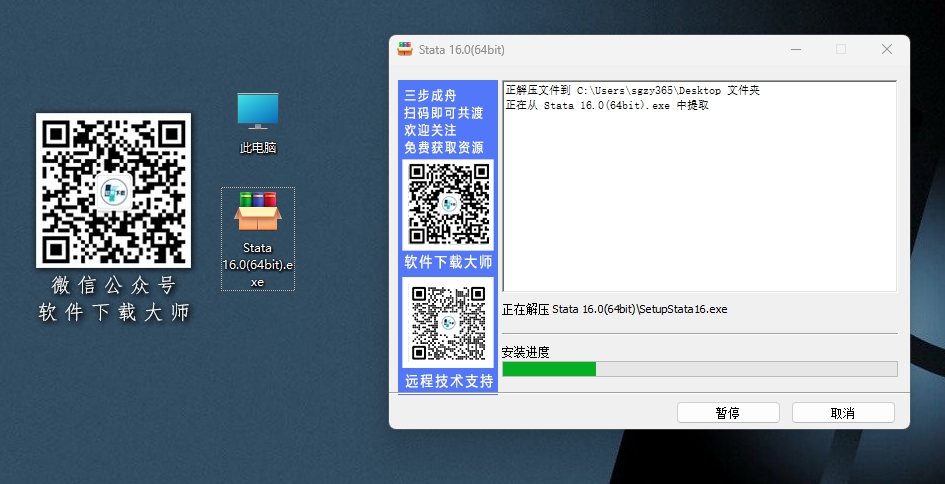Cancel extraction with the 取消 button
This screenshot has height=484, width=945.
(843, 413)
